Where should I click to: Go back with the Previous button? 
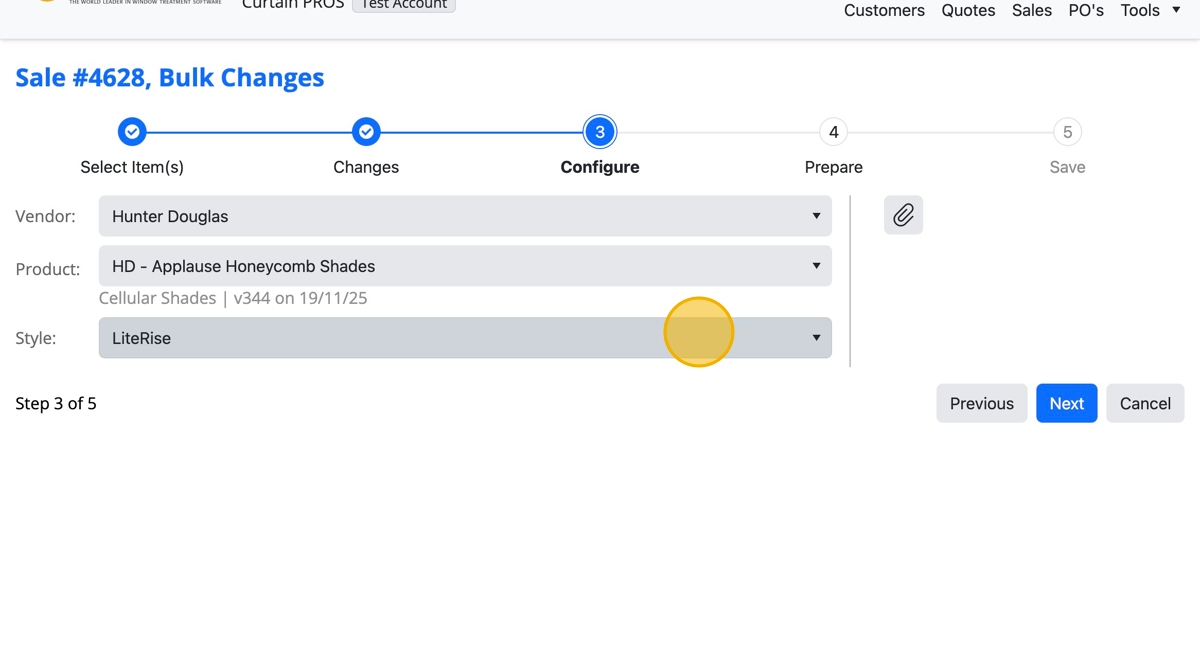[x=981, y=403]
